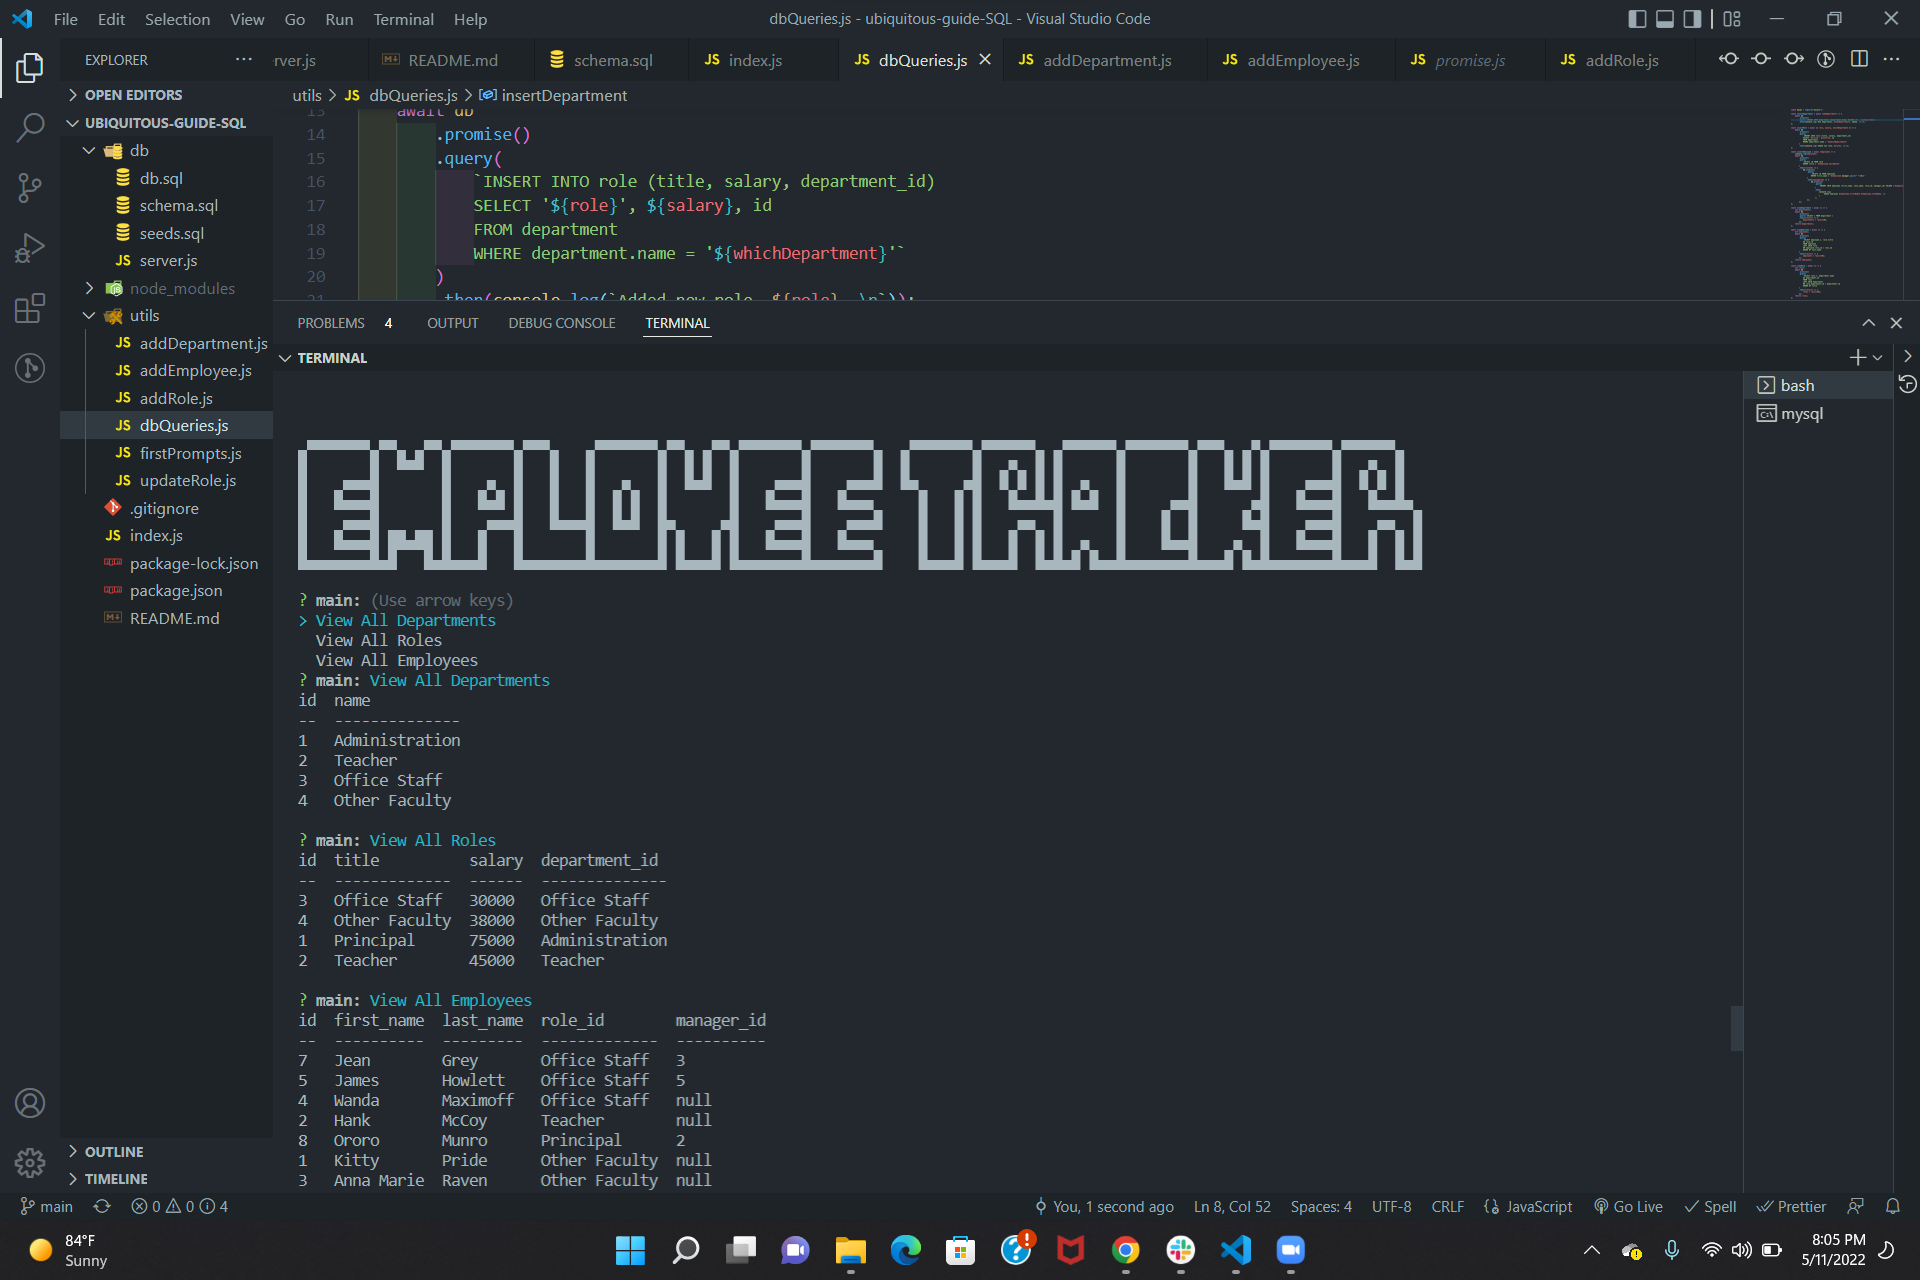Select the mysql terminal instance
The image size is (1920, 1280).
coord(1801,414)
